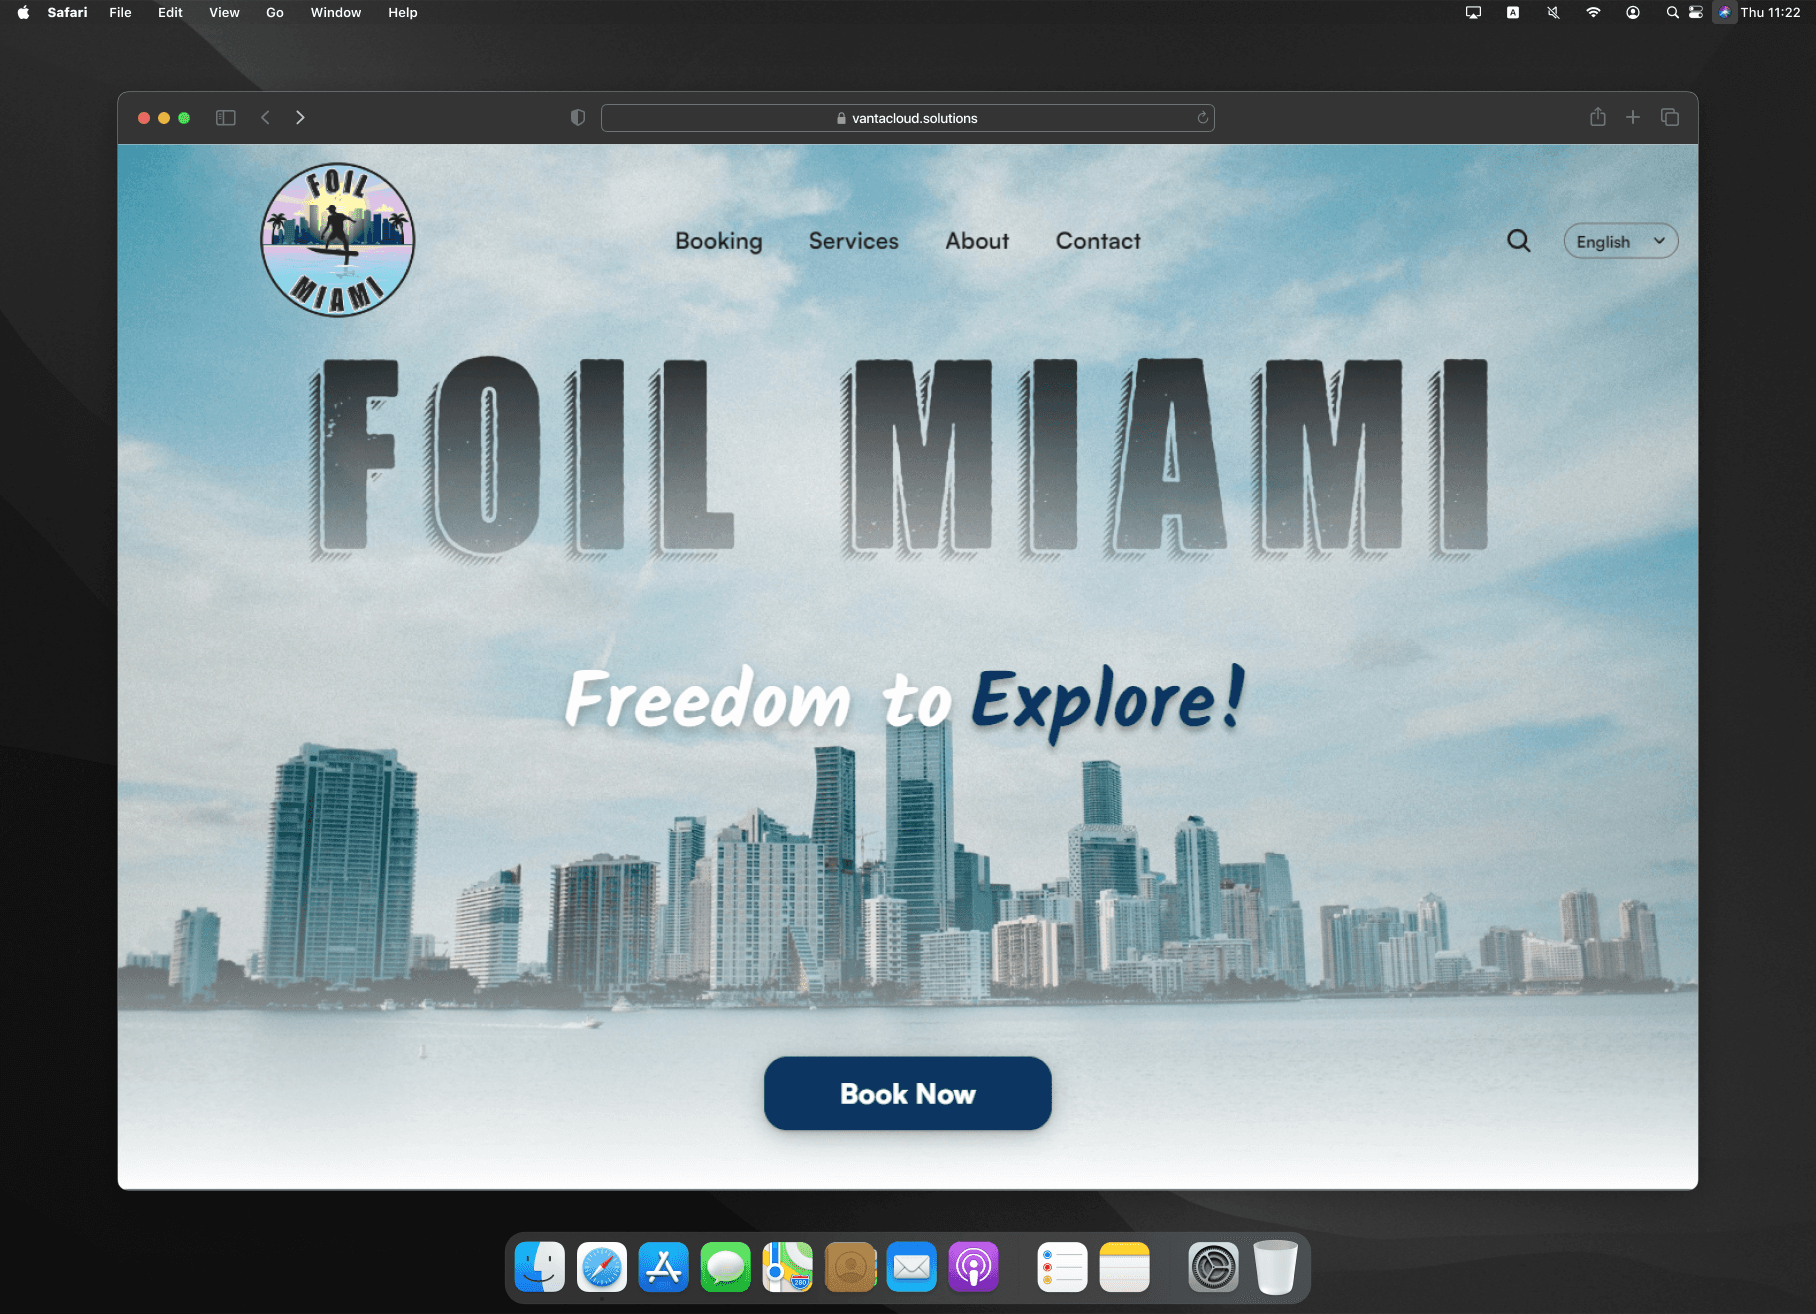Open the Booking navigation item
The width and height of the screenshot is (1816, 1314).
pos(718,241)
